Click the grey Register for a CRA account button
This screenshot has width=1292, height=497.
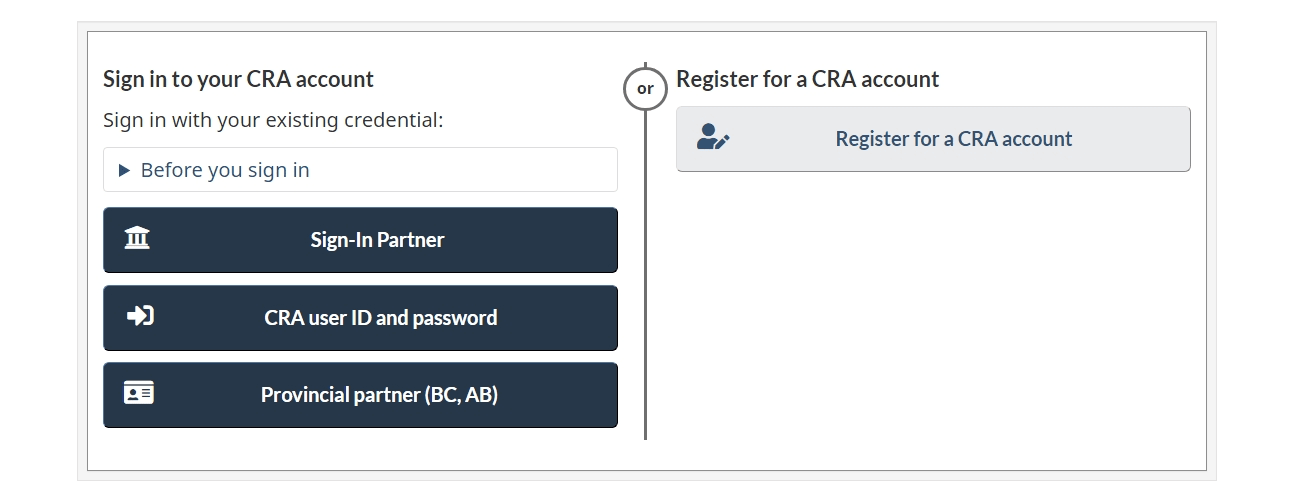[x=933, y=139]
